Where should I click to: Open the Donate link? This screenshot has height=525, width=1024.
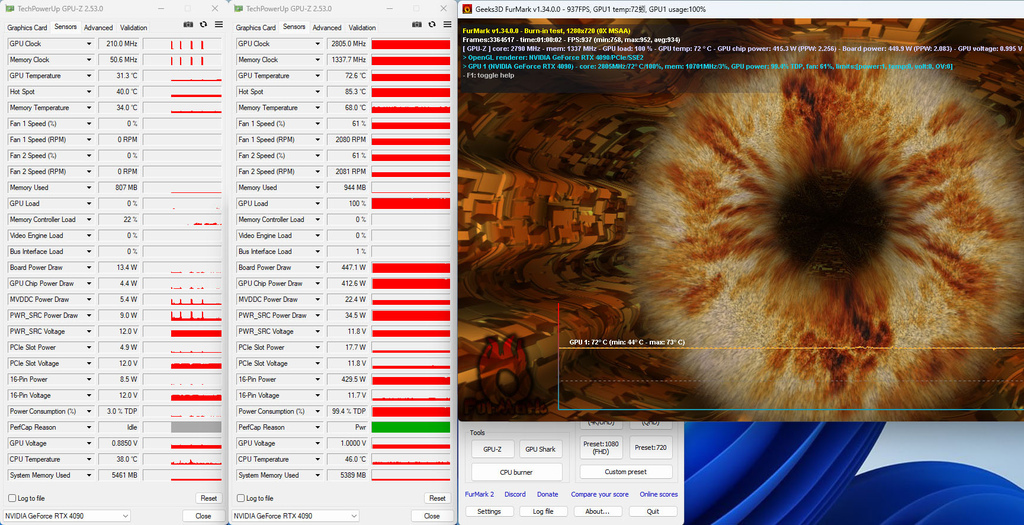click(547, 494)
